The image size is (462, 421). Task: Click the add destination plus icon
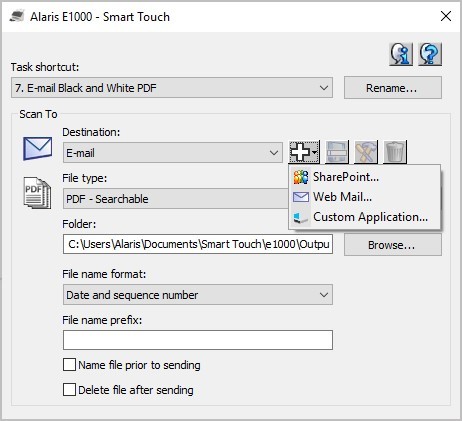tap(304, 152)
